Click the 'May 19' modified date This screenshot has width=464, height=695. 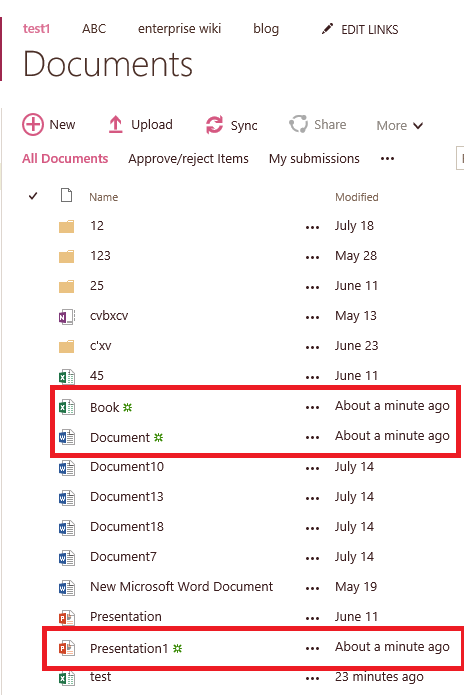coord(356,586)
